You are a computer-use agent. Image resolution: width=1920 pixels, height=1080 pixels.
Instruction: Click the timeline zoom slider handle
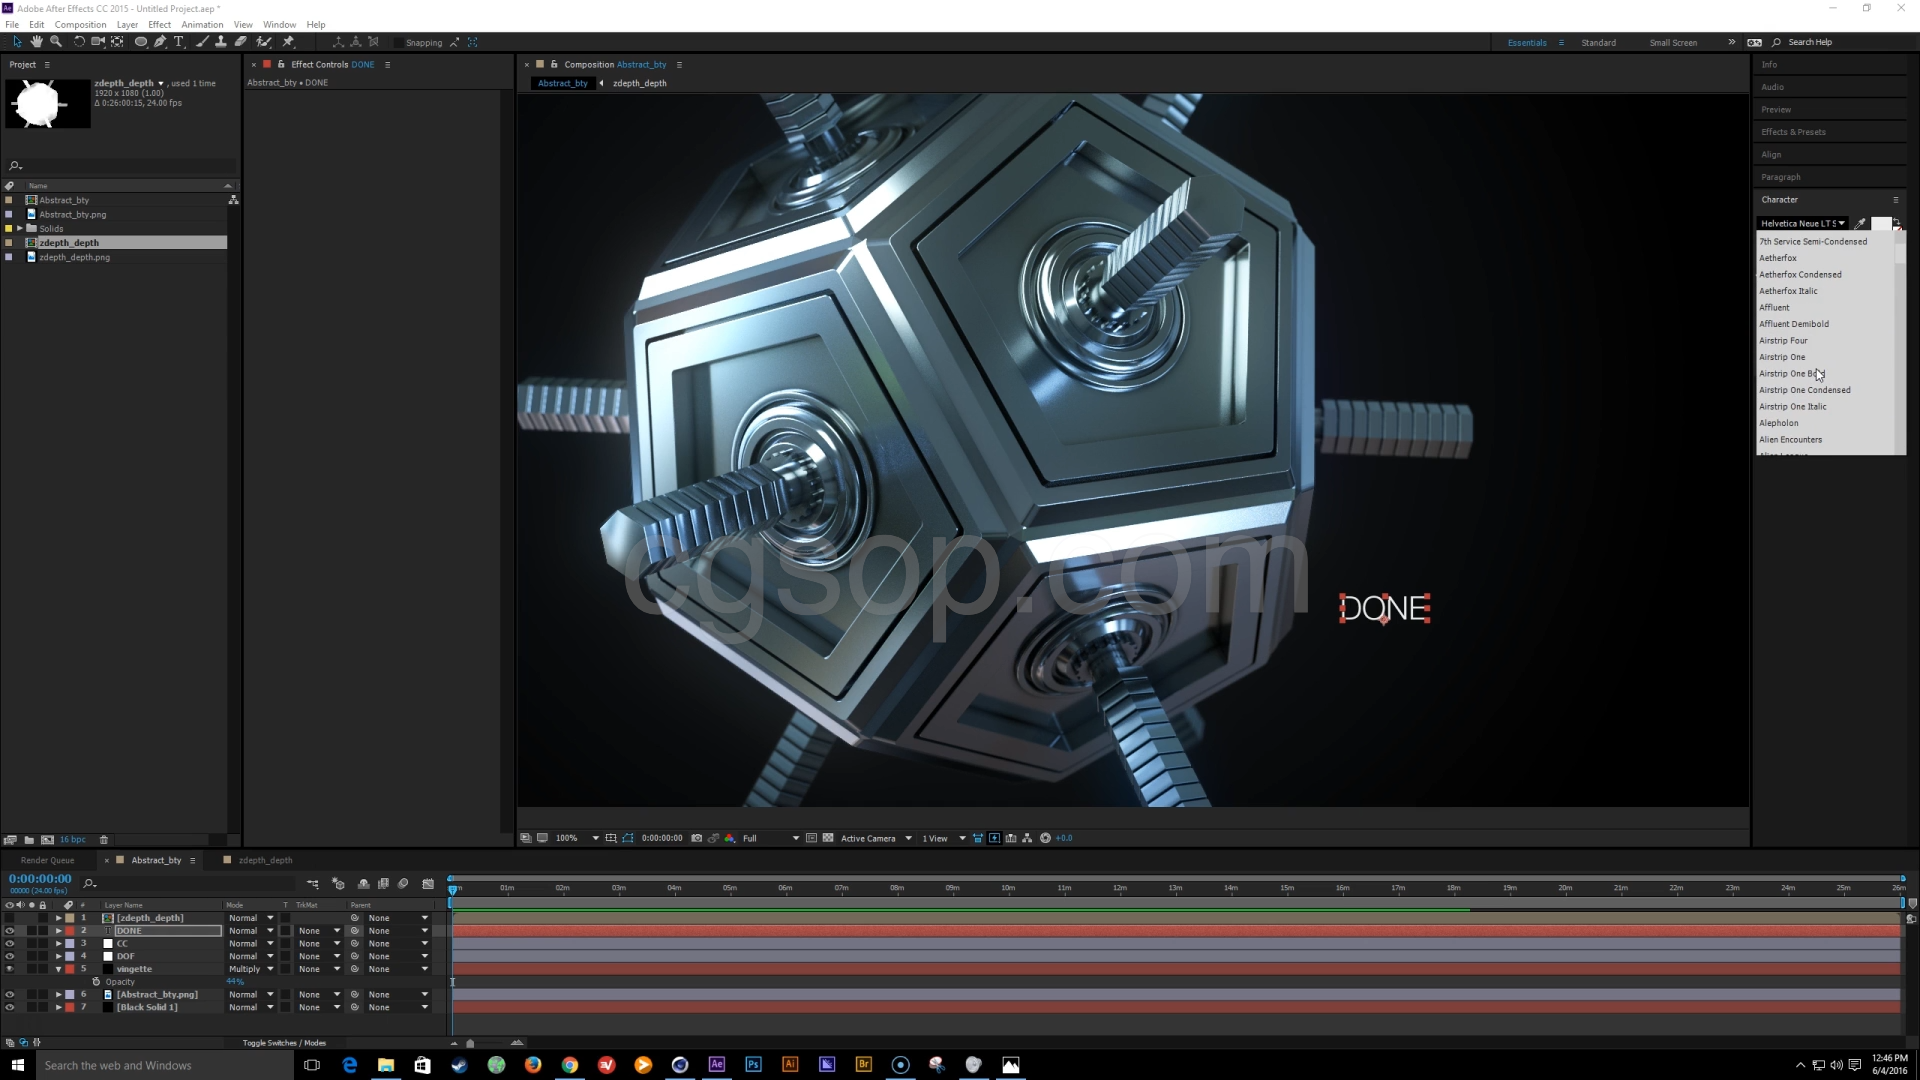click(470, 1043)
